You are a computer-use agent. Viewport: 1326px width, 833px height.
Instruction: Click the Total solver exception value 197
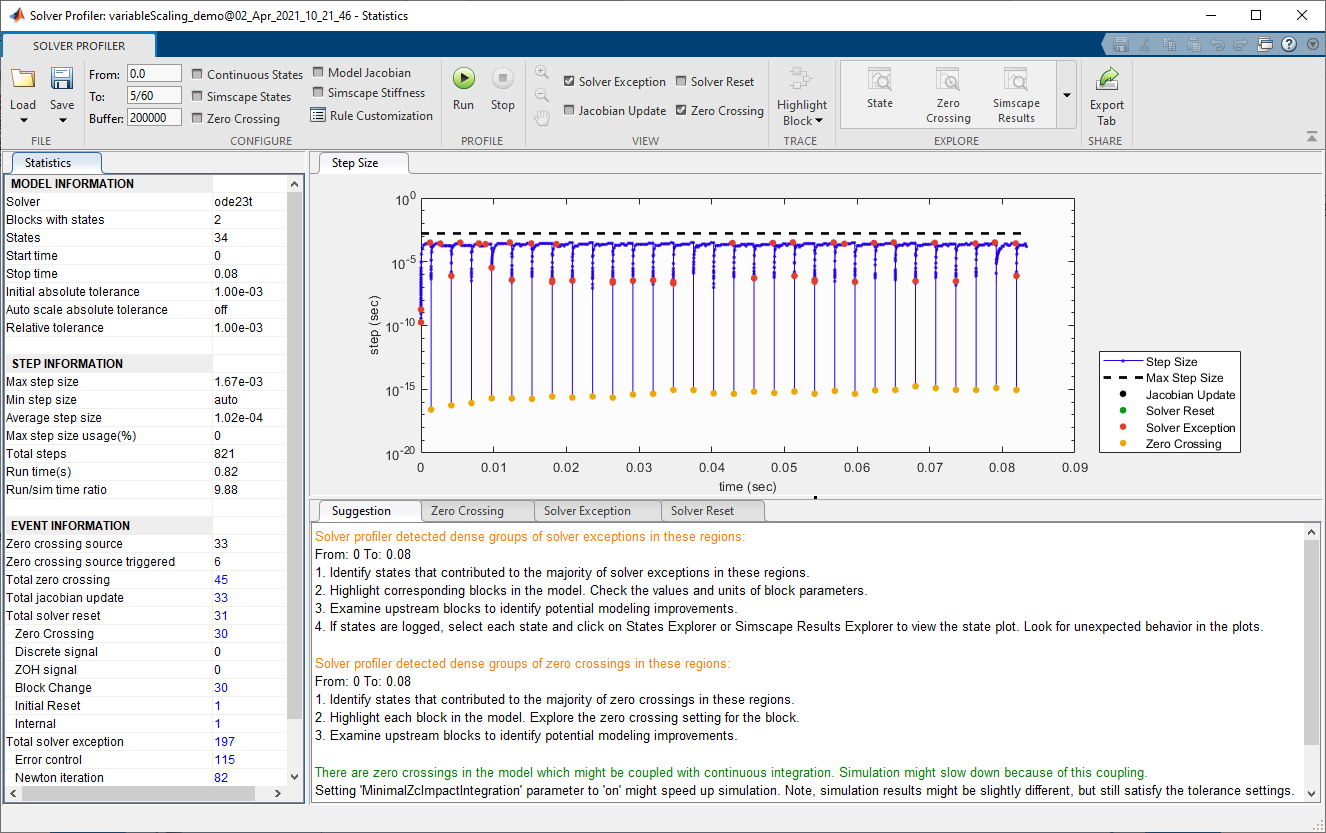[225, 742]
